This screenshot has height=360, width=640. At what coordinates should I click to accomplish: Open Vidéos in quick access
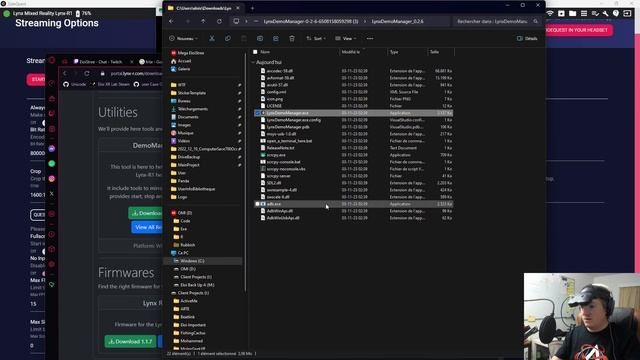click(180, 141)
